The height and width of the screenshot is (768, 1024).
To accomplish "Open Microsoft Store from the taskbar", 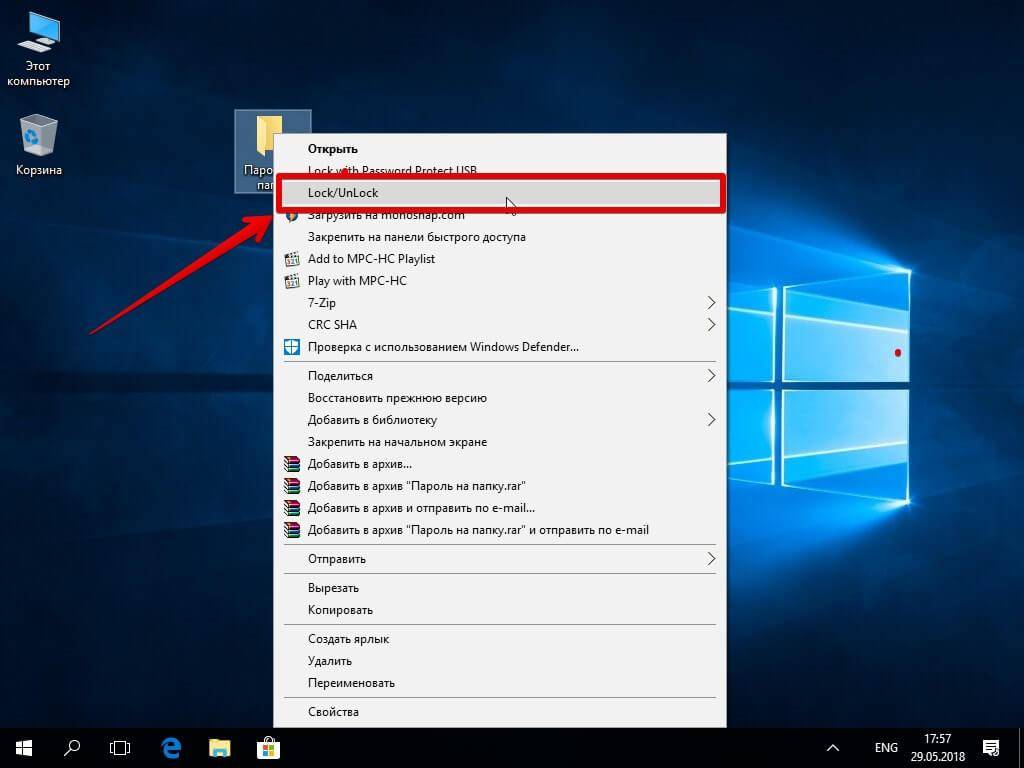I will point(268,748).
